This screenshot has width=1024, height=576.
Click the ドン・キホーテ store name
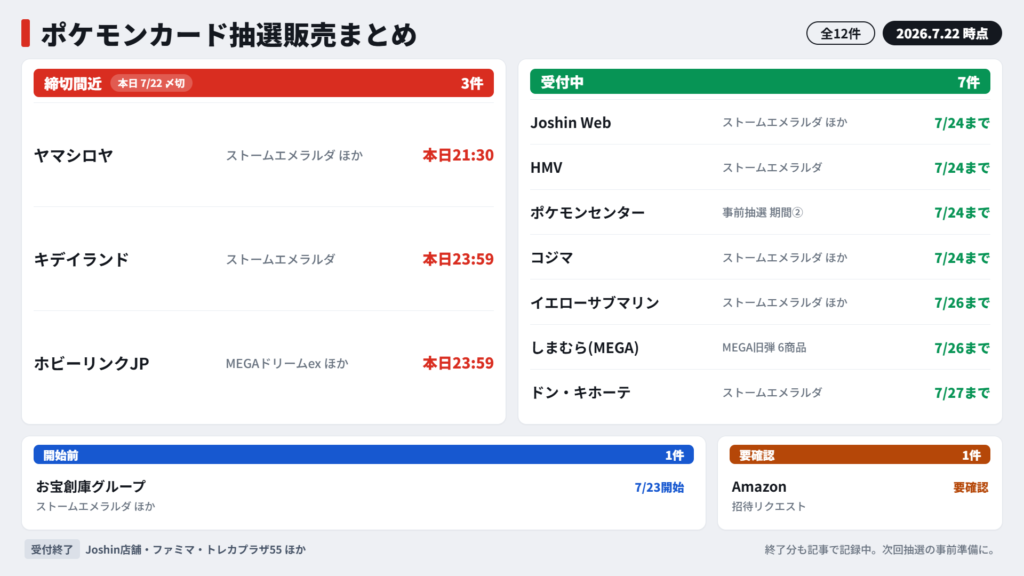pos(581,392)
